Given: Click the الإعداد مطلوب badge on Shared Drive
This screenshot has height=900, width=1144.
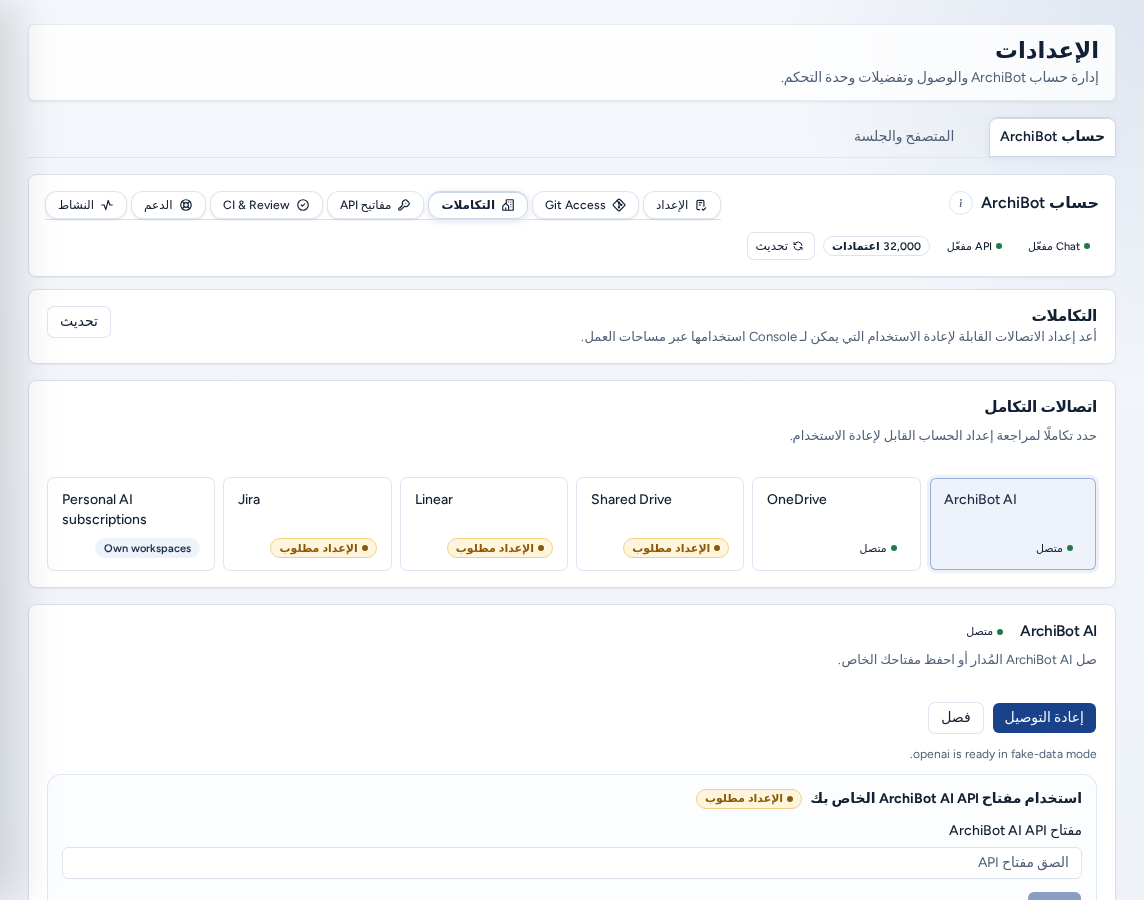Looking at the screenshot, I should [x=676, y=548].
